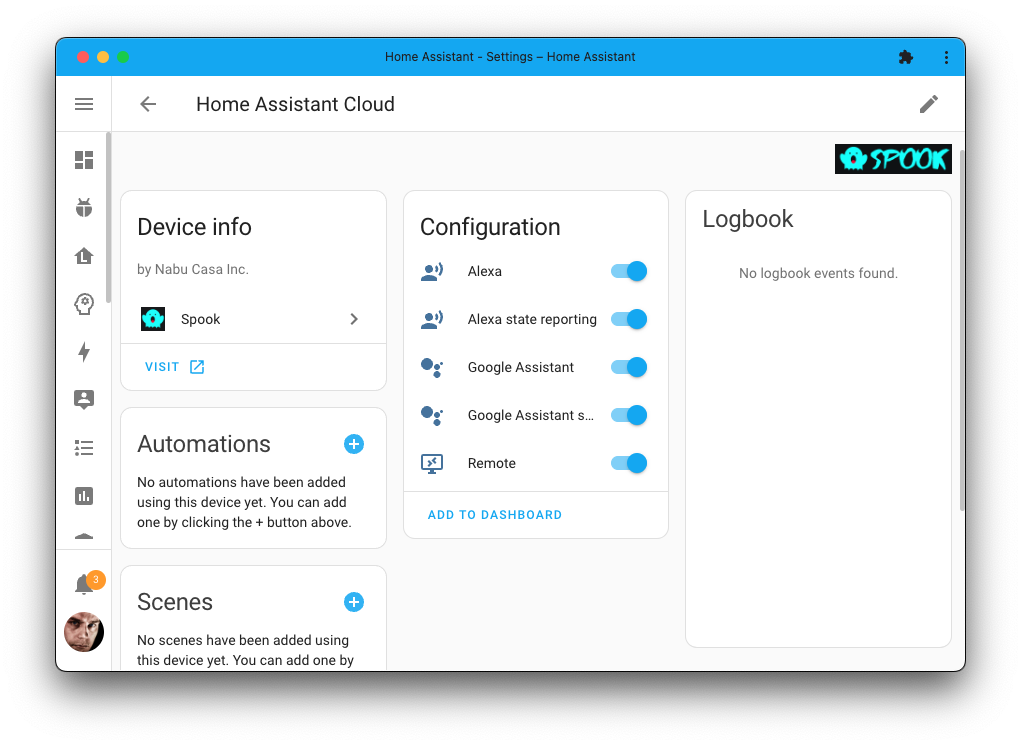Toggle the Remote switch off
This screenshot has width=1021, height=745.
(628, 463)
